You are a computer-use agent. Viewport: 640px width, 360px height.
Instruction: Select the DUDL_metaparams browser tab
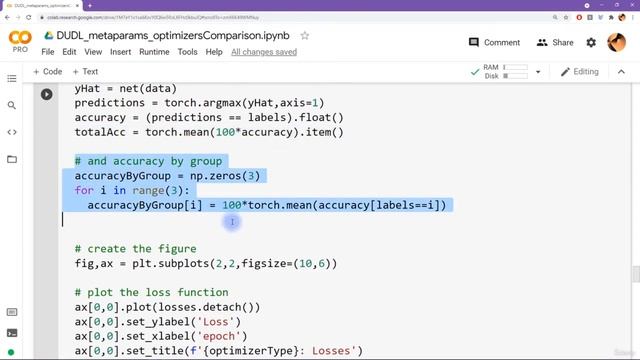(41, 6)
